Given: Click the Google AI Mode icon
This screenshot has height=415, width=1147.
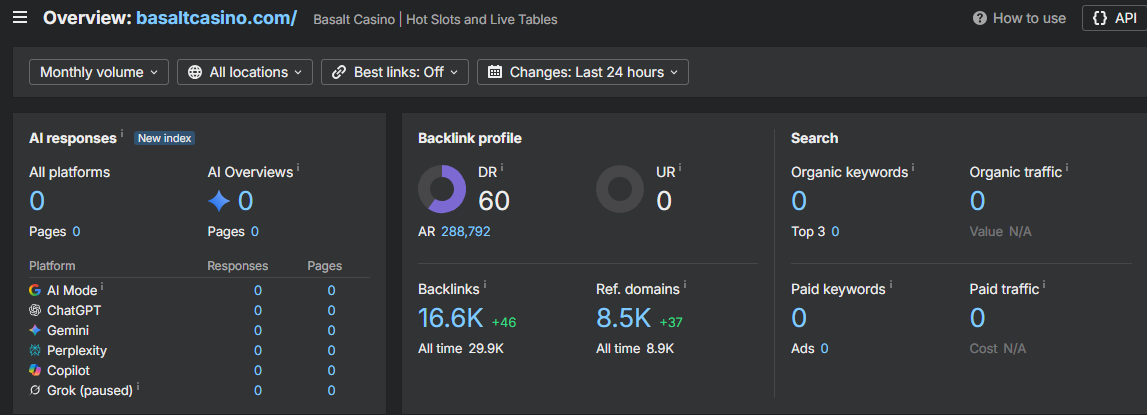Looking at the screenshot, I should pyautogui.click(x=34, y=290).
